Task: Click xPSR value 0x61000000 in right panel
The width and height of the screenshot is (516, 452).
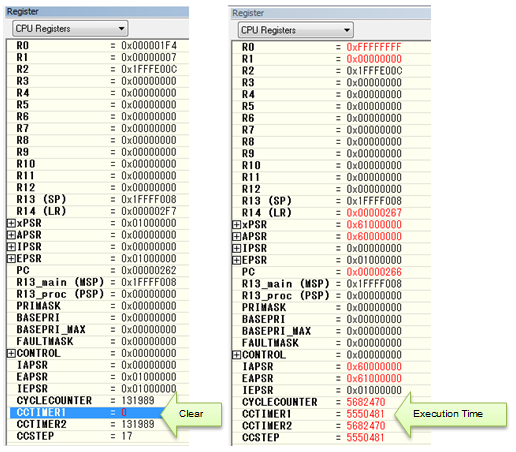Action: click(x=374, y=225)
